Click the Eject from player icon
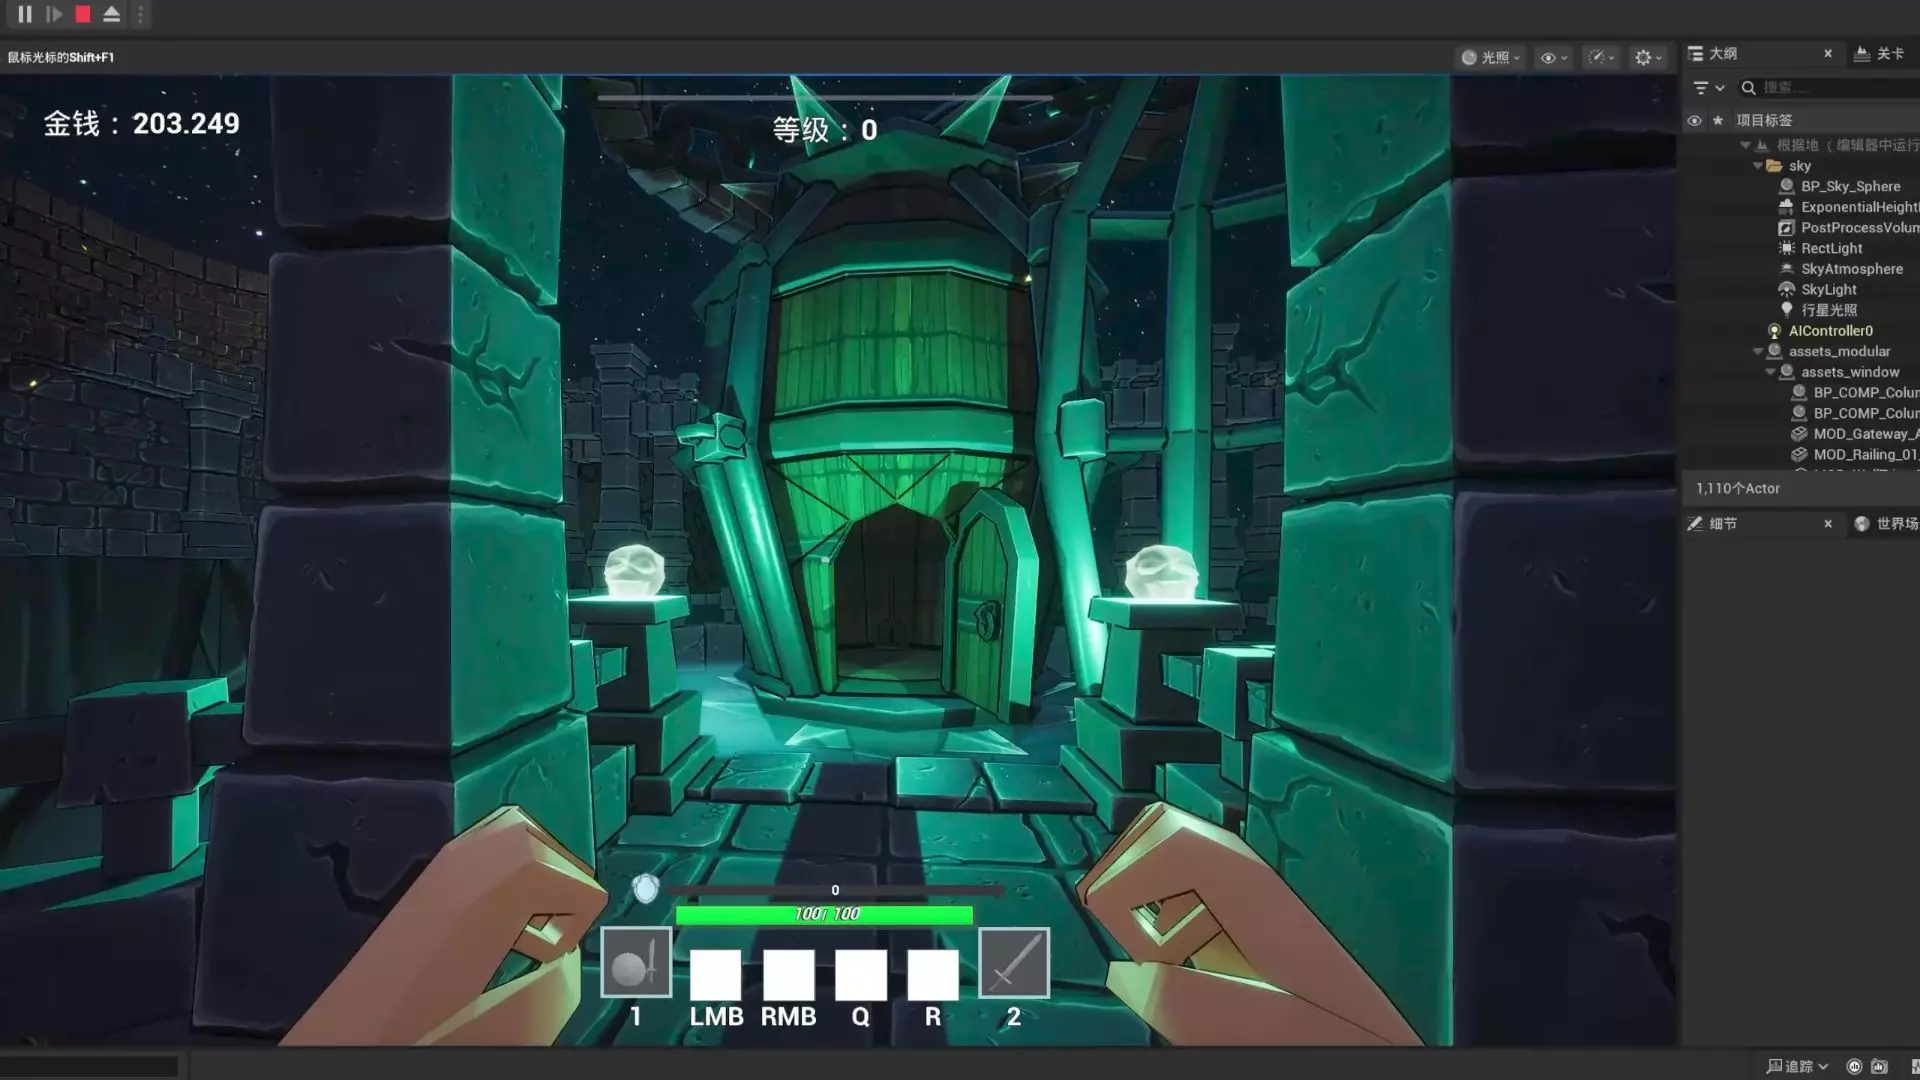Image resolution: width=1920 pixels, height=1080 pixels. click(x=111, y=15)
